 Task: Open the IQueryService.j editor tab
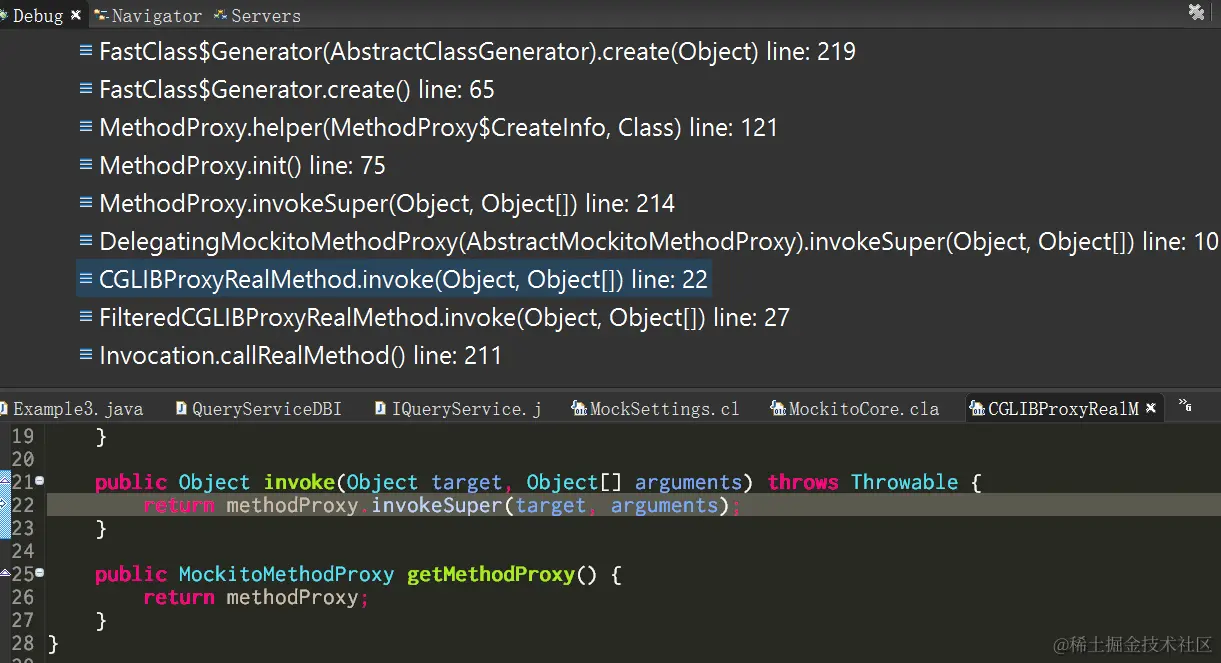(458, 408)
